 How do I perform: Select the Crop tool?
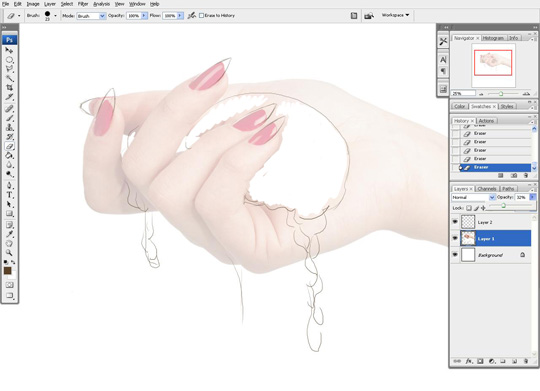coord(9,88)
